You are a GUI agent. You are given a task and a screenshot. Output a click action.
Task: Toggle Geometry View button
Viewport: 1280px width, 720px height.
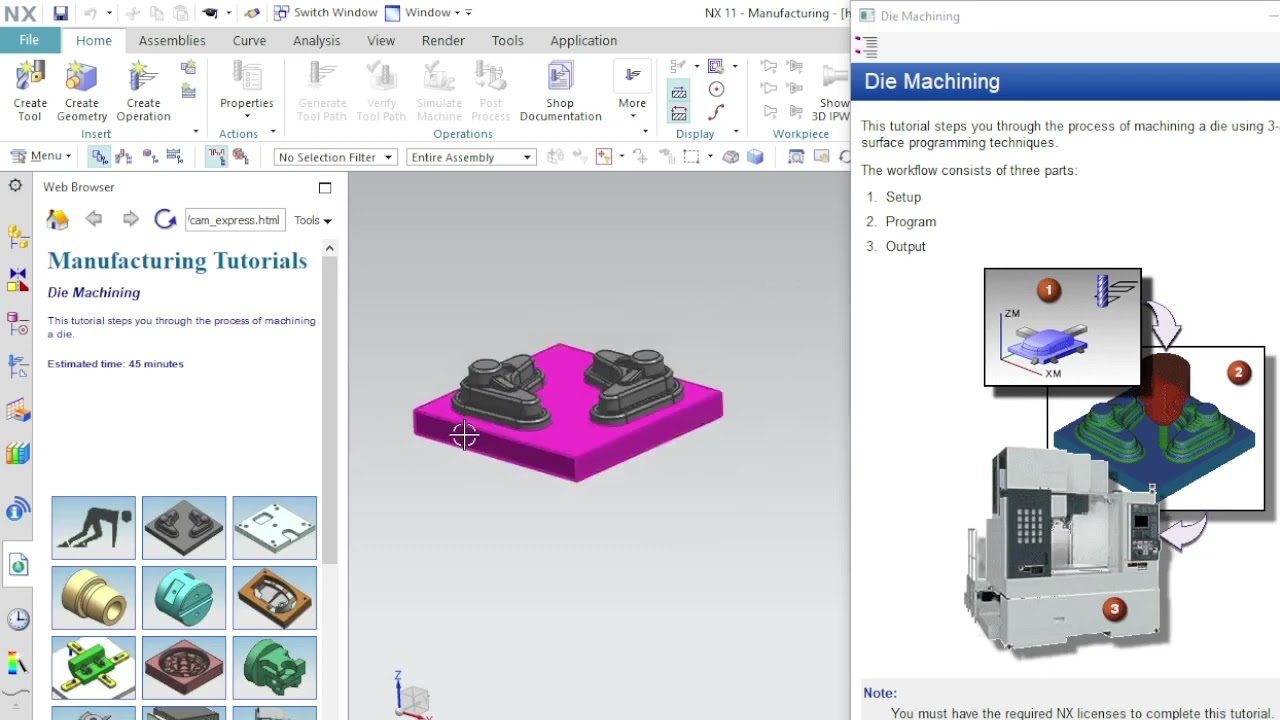pyautogui.click(x=150, y=156)
